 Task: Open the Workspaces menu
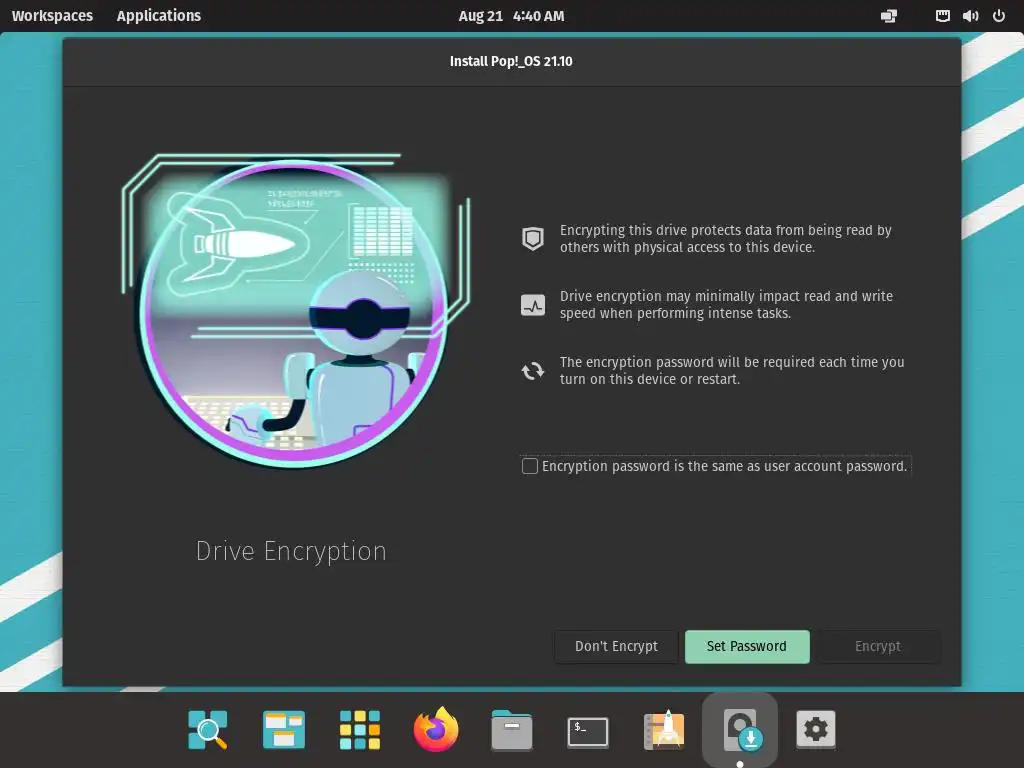click(x=52, y=16)
